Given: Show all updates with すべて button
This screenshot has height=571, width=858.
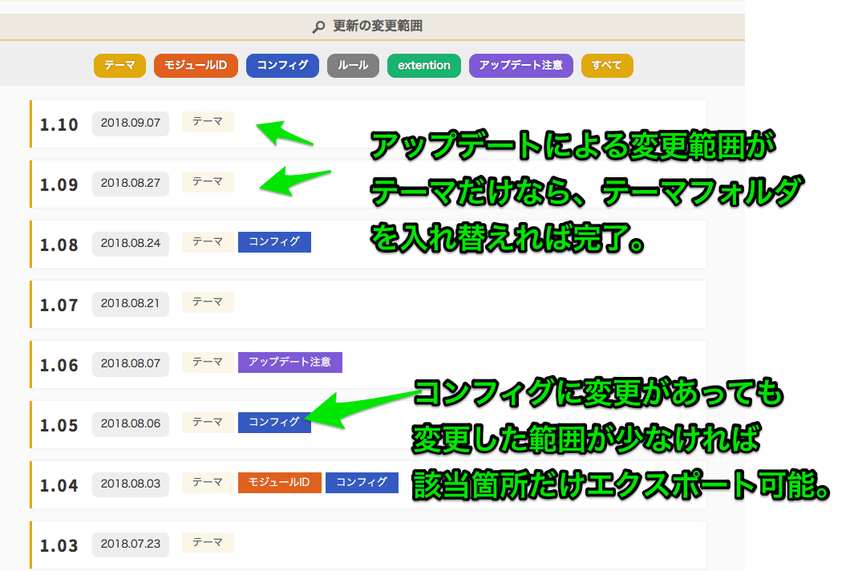Looking at the screenshot, I should pyautogui.click(x=607, y=66).
